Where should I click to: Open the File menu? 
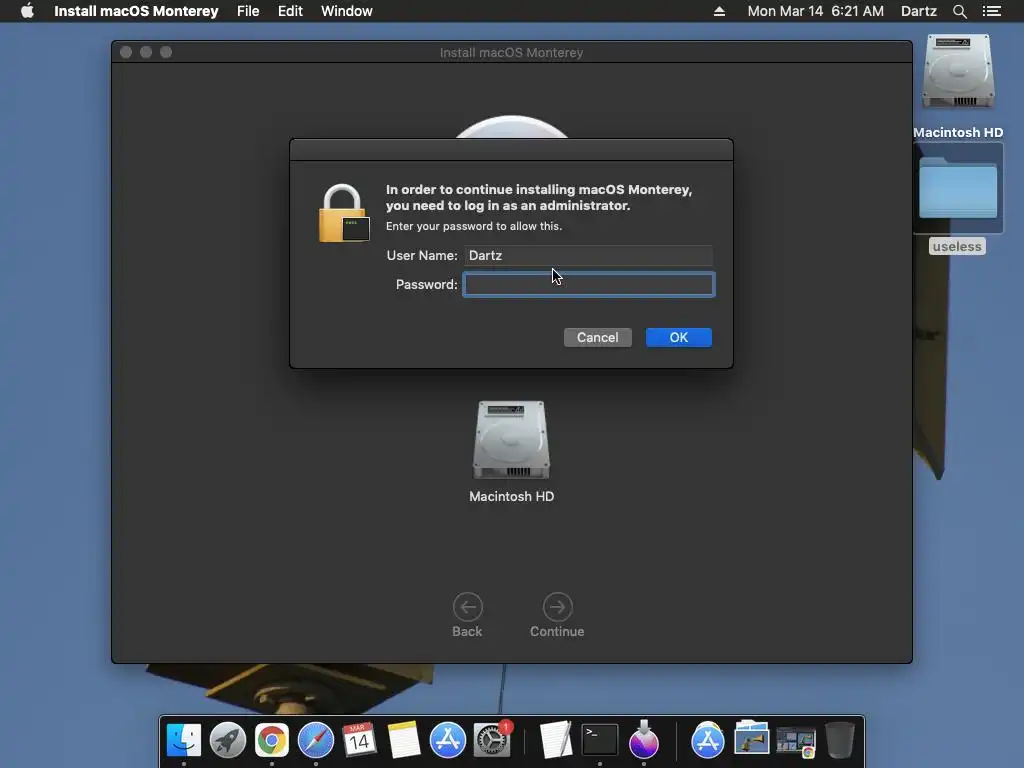pyautogui.click(x=248, y=11)
